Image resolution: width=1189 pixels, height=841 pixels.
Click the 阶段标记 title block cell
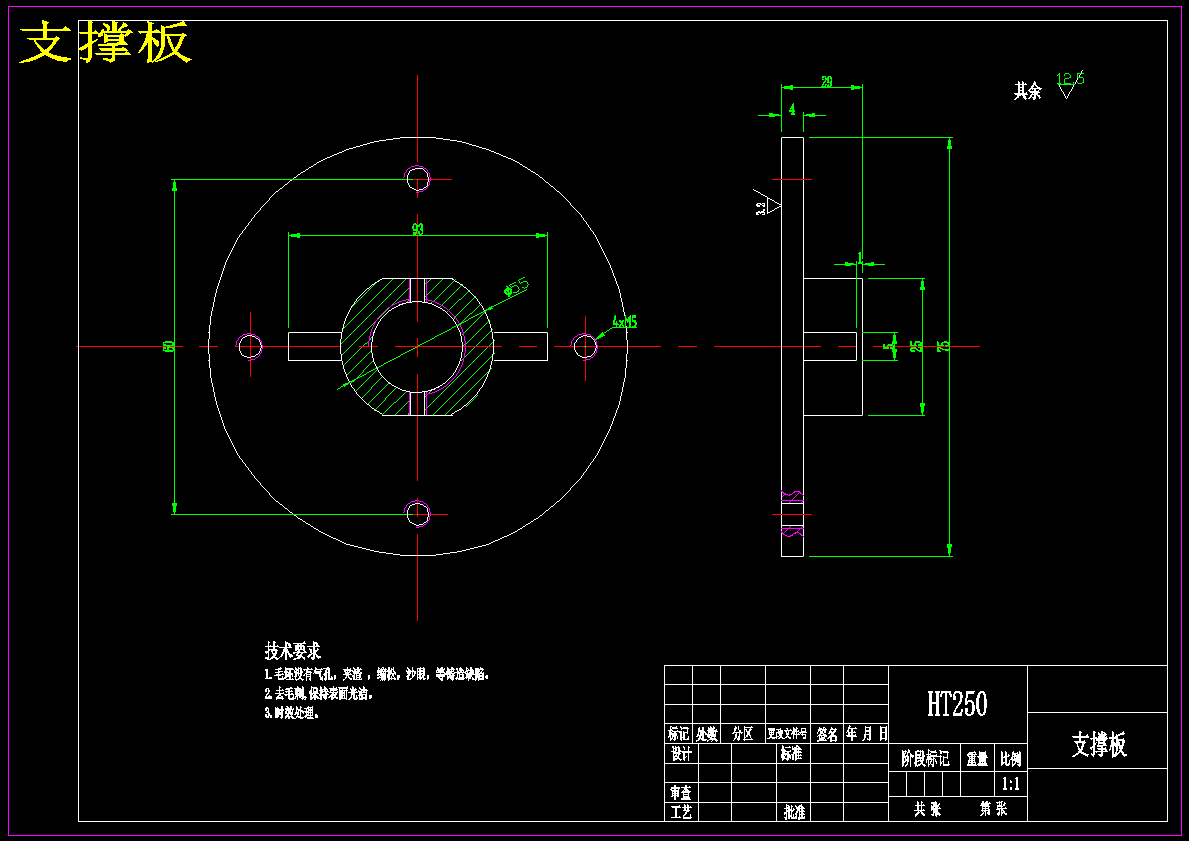925,758
